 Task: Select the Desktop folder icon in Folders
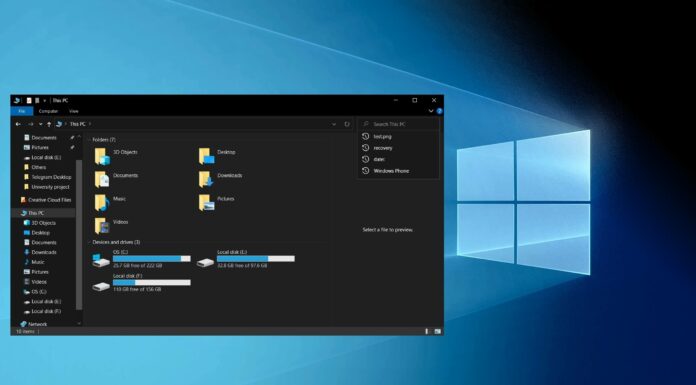(x=206, y=156)
